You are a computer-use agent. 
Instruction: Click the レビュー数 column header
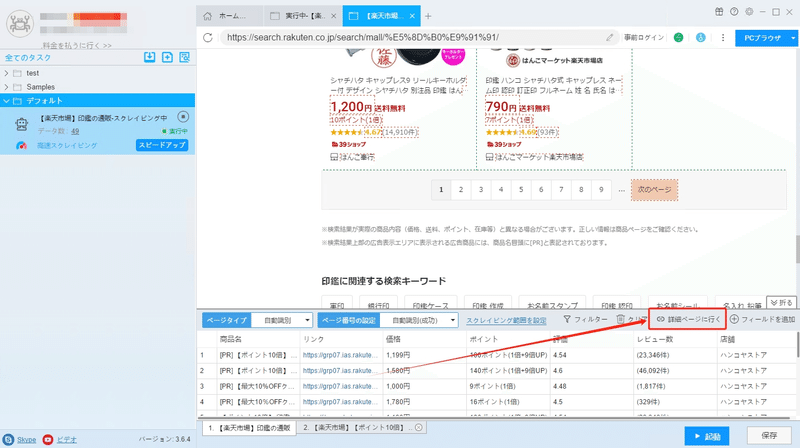click(x=676, y=339)
